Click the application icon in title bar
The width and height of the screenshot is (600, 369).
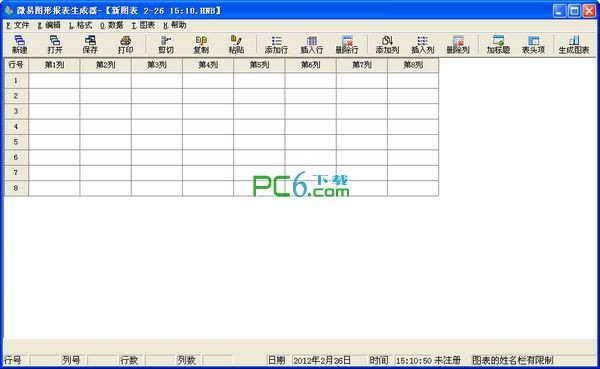point(8,10)
